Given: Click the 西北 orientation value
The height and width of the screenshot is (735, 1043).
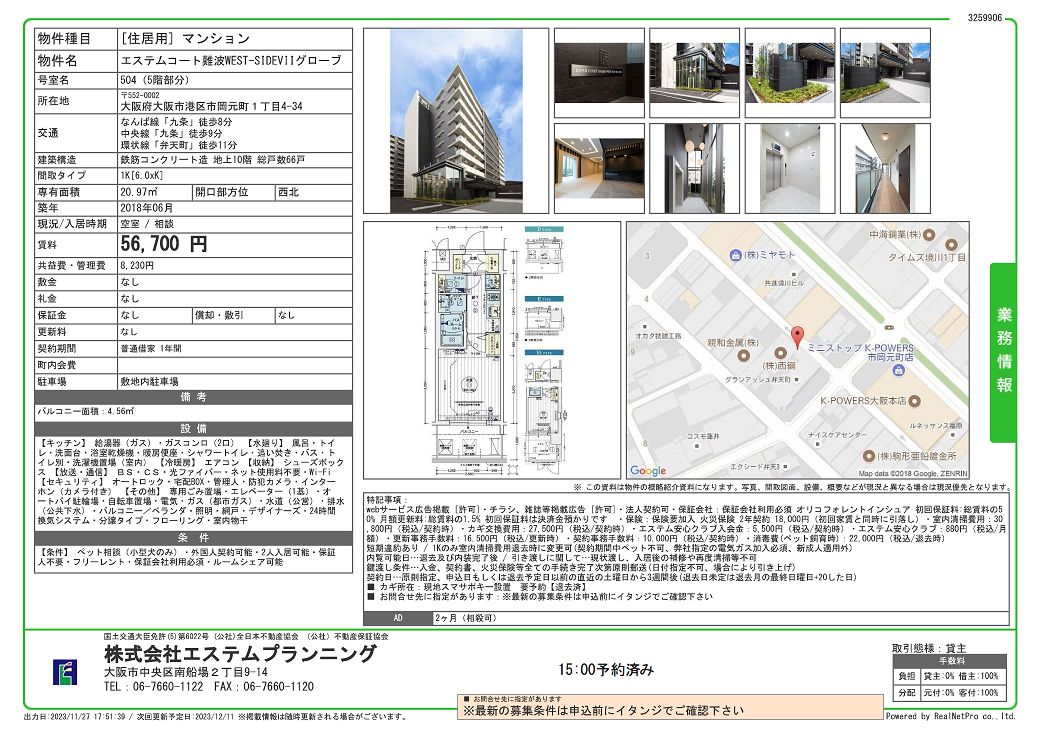Looking at the screenshot, I should pyautogui.click(x=289, y=192).
